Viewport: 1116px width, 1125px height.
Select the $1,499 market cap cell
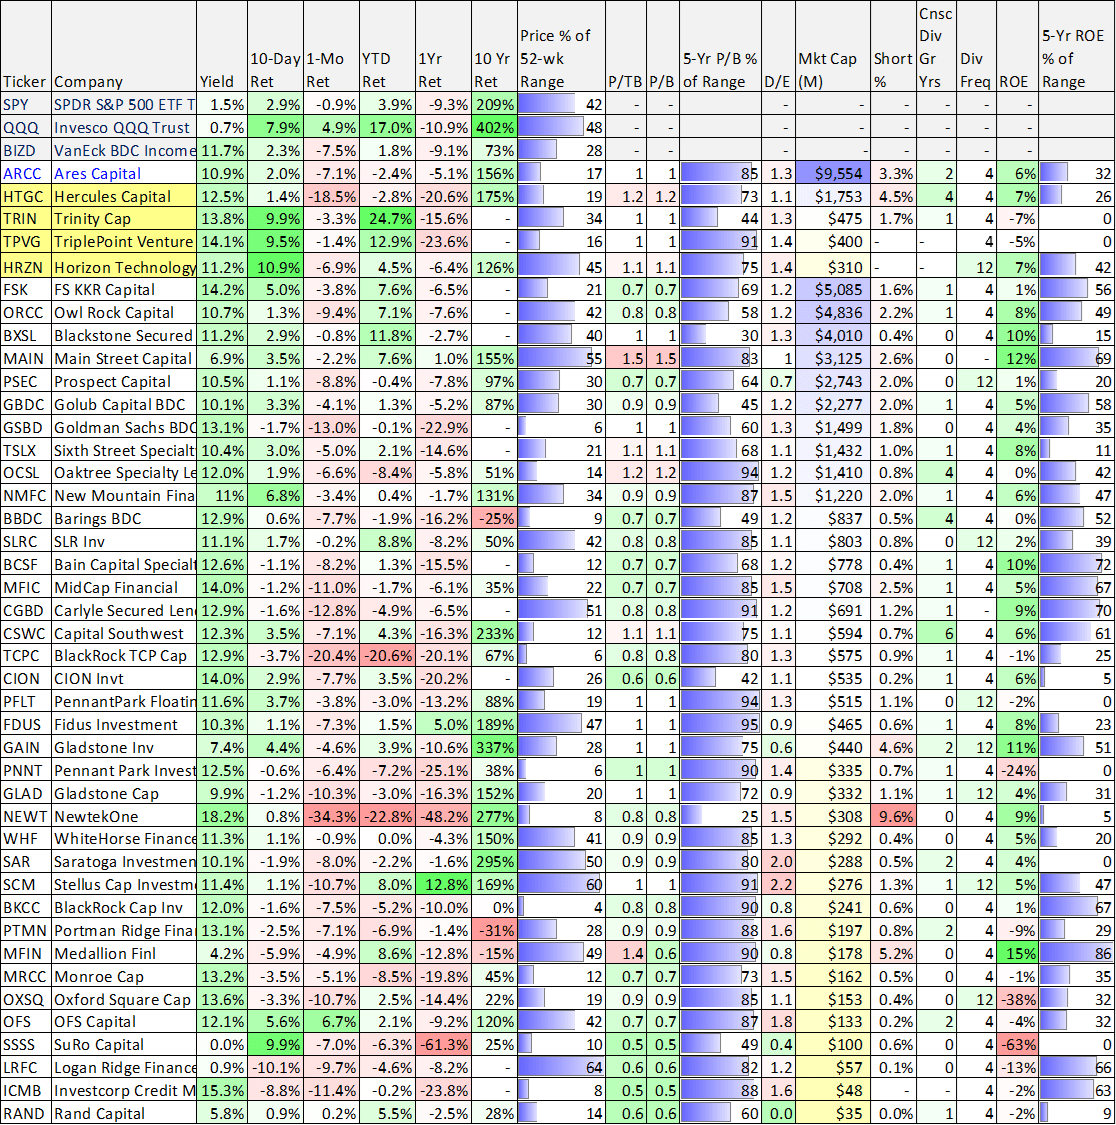(x=833, y=428)
